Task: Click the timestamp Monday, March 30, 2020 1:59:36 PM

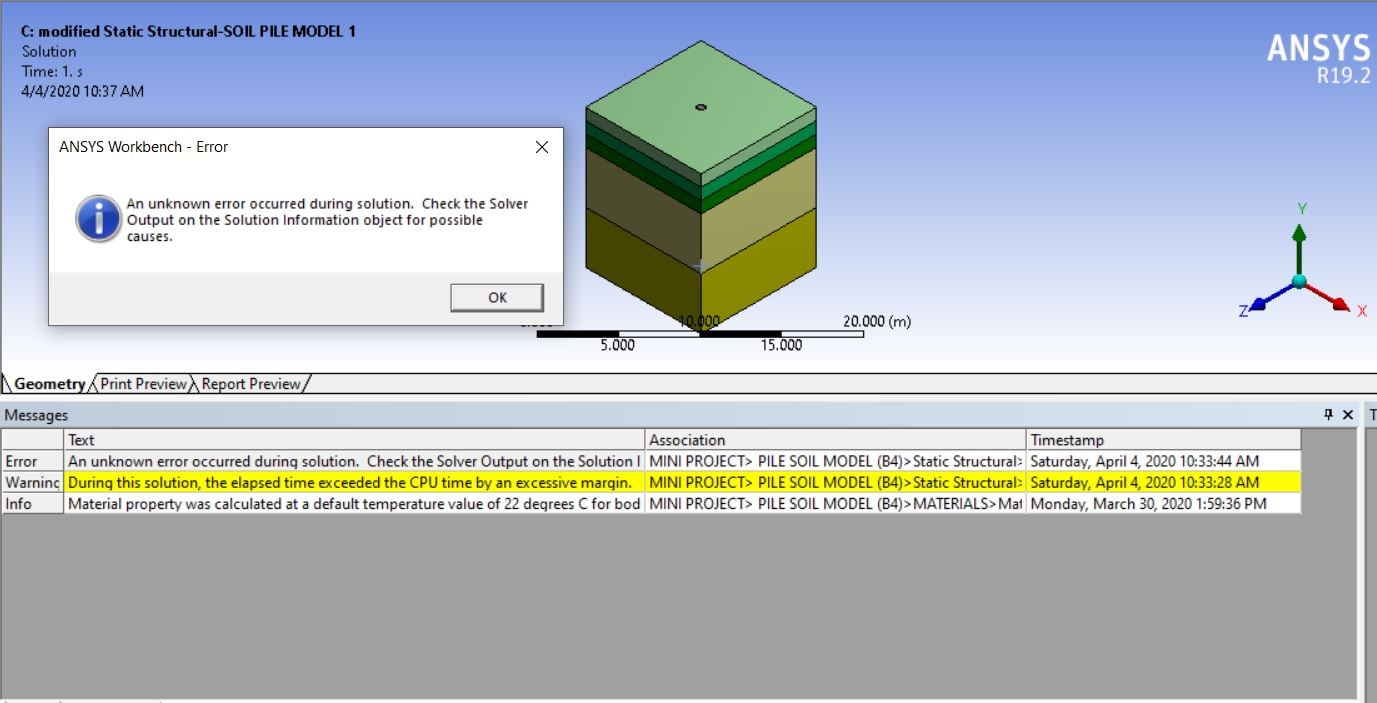Action: 1164,503
